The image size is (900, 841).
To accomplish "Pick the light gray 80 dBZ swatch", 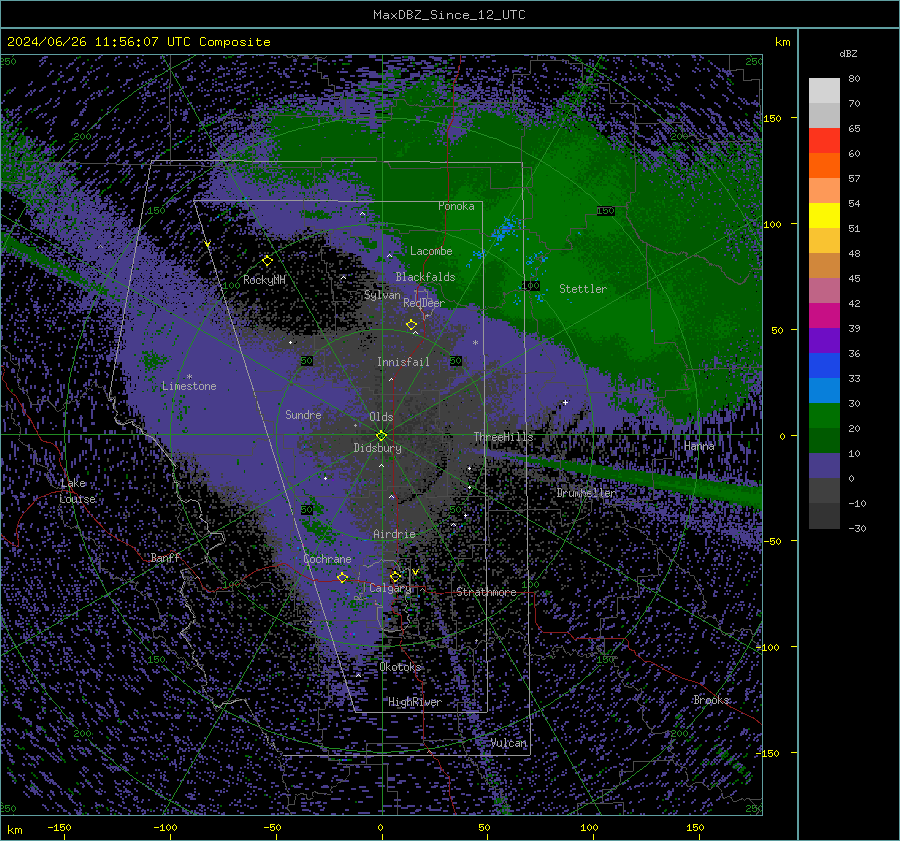I will (824, 91).
